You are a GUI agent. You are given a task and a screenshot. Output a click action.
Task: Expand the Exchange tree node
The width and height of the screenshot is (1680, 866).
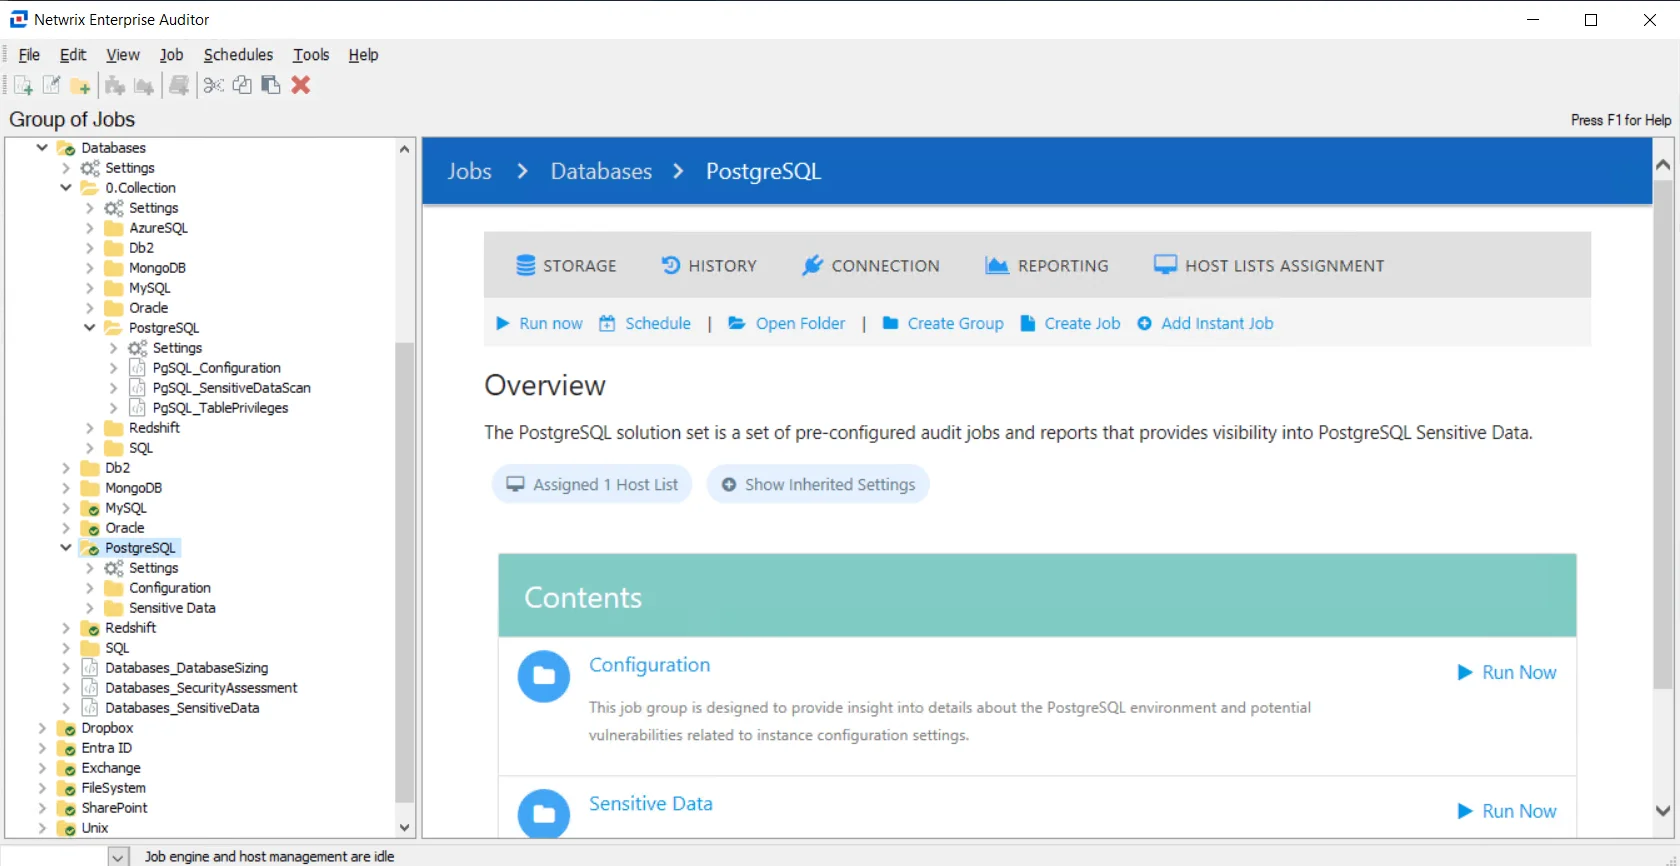coord(42,768)
